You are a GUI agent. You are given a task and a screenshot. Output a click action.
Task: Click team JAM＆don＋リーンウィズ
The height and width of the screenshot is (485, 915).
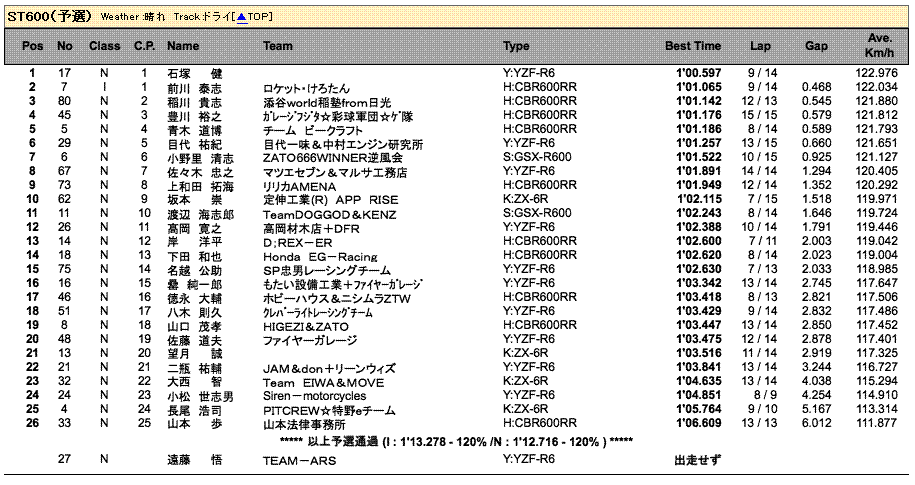coord(329,368)
